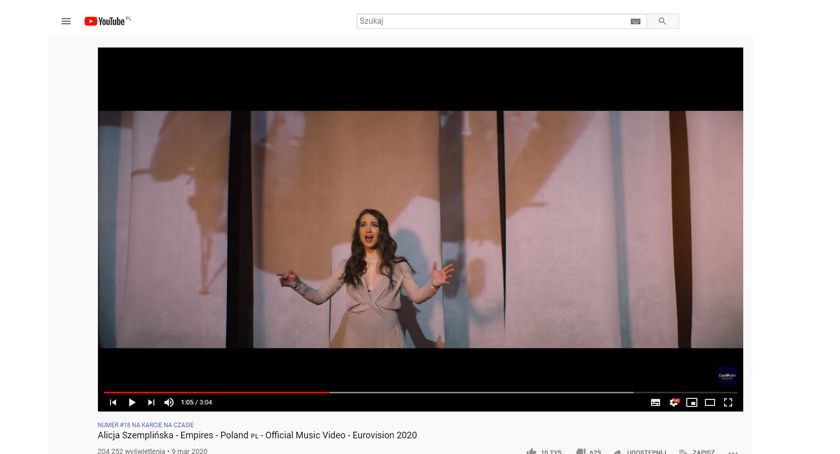
Task: Skip to next video
Action: [x=151, y=402]
